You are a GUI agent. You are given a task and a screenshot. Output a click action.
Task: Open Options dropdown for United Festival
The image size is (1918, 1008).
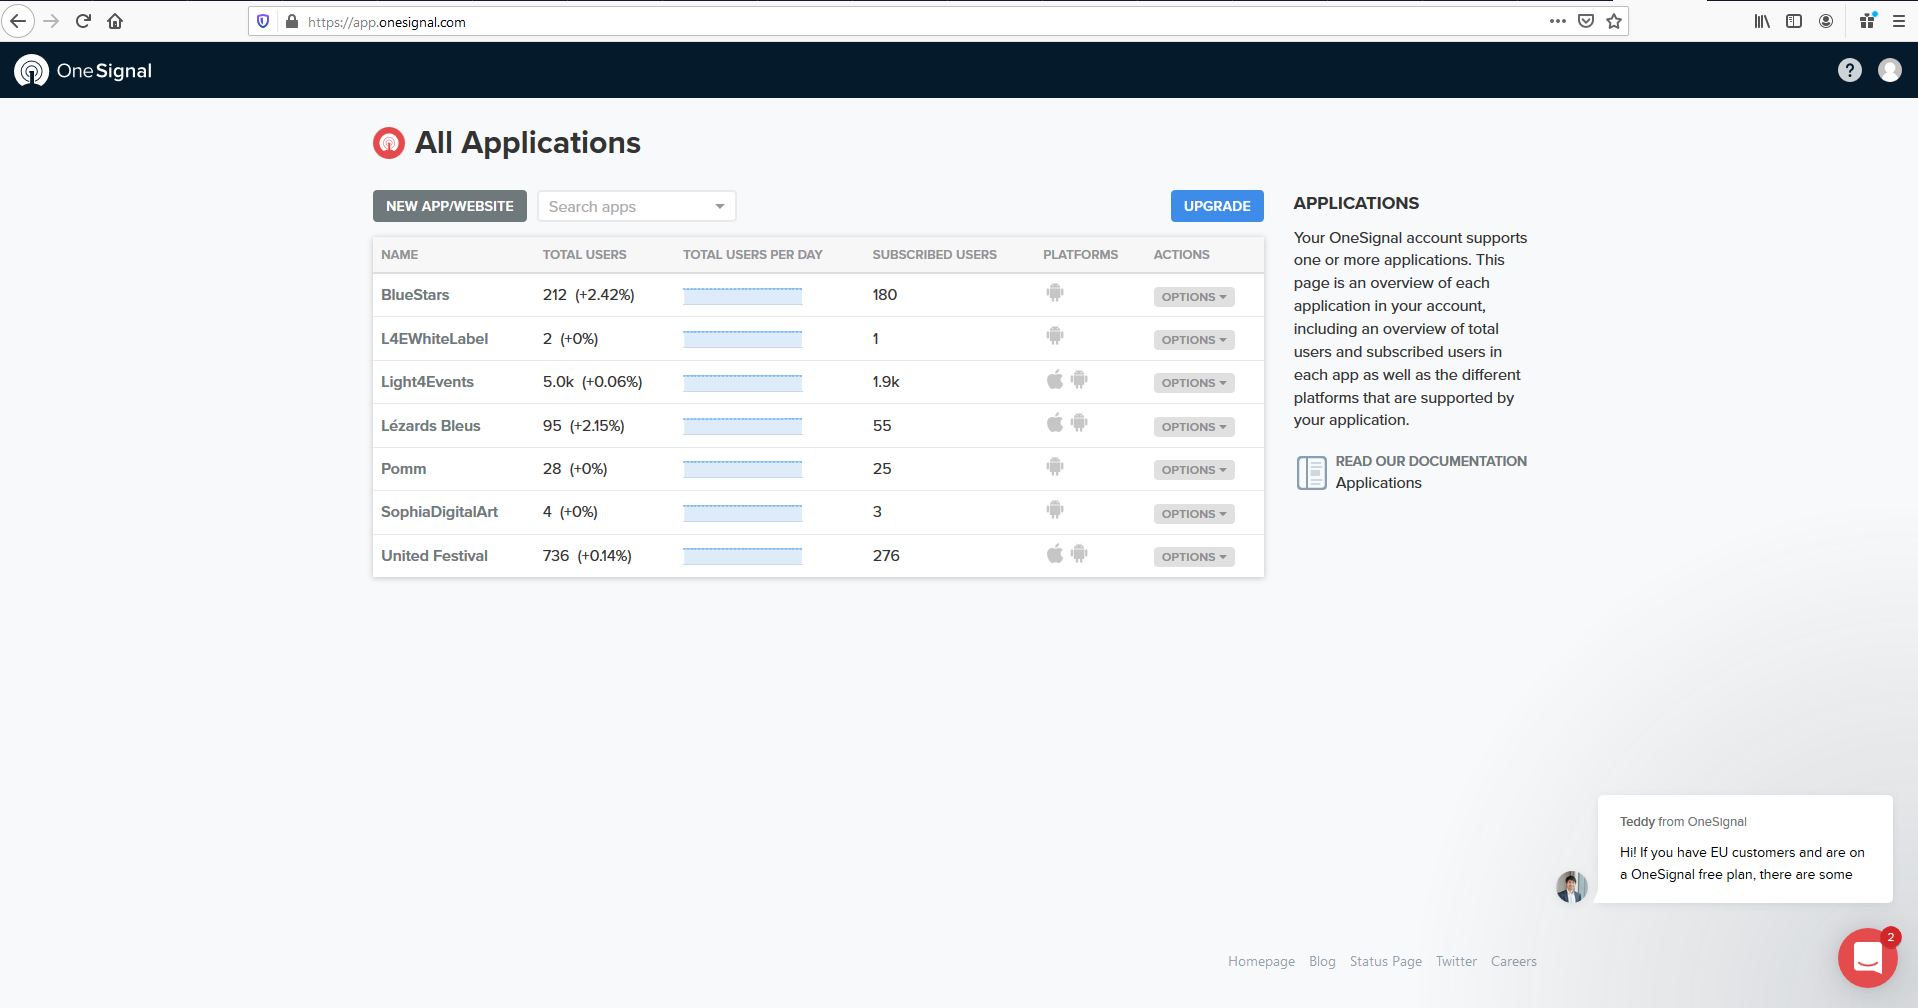[x=1193, y=557]
